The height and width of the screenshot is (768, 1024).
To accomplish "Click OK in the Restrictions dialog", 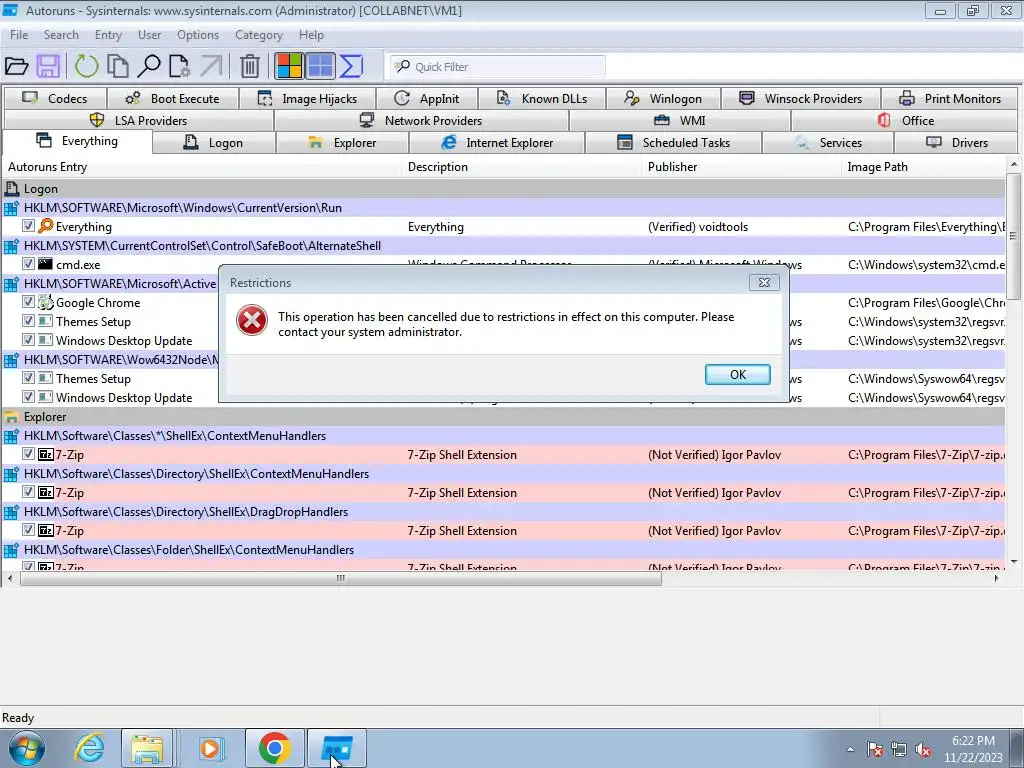I will pyautogui.click(x=737, y=374).
